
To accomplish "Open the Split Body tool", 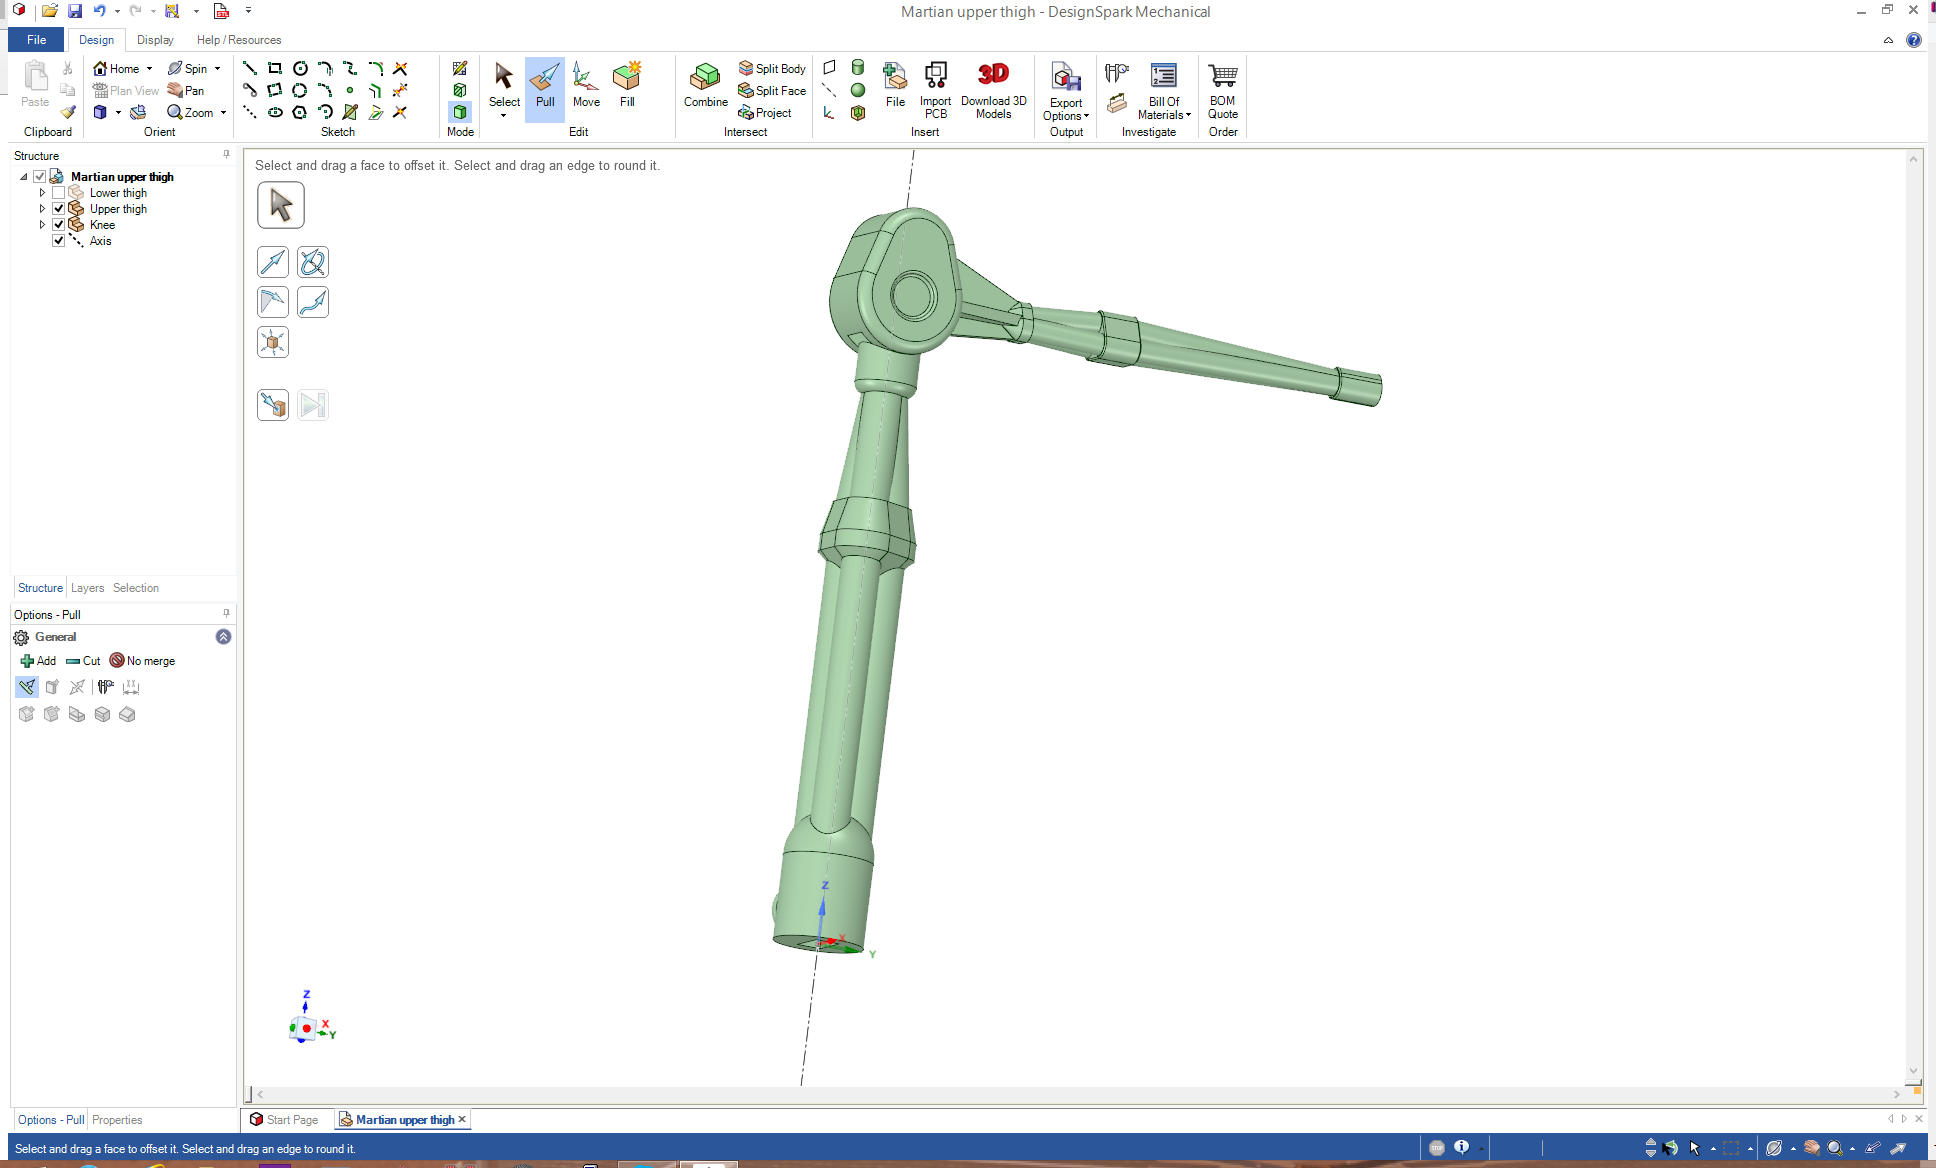I will tap(772, 68).
